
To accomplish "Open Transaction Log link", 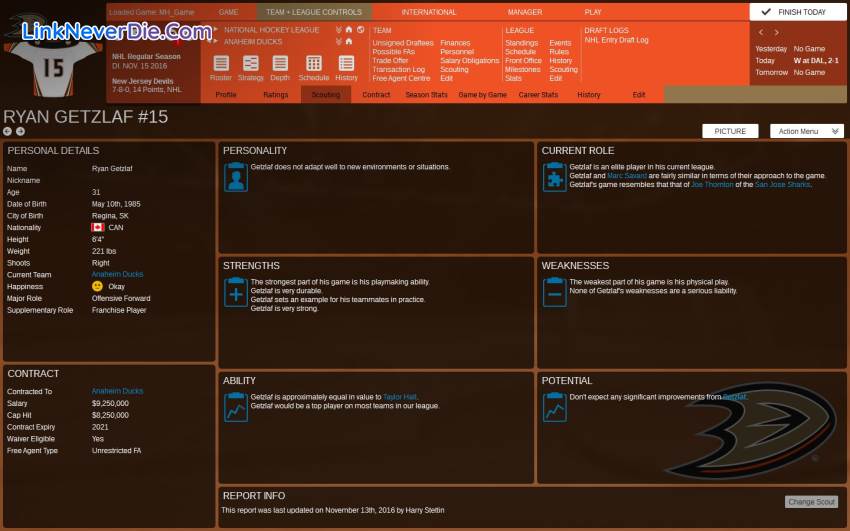I will [398, 69].
